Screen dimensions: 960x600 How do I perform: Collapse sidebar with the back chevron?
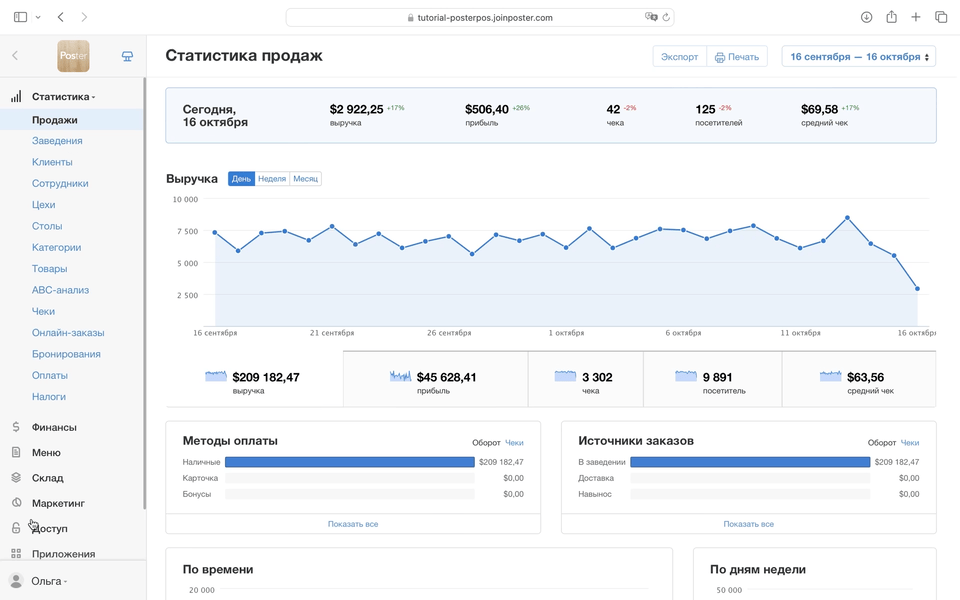click(x=15, y=56)
